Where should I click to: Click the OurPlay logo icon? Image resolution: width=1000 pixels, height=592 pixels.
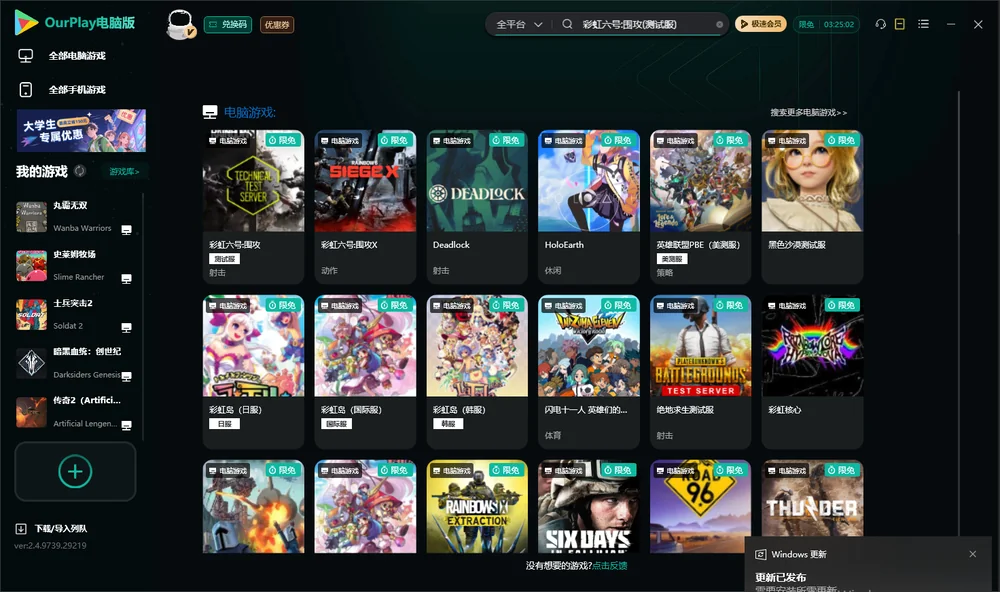[26, 22]
